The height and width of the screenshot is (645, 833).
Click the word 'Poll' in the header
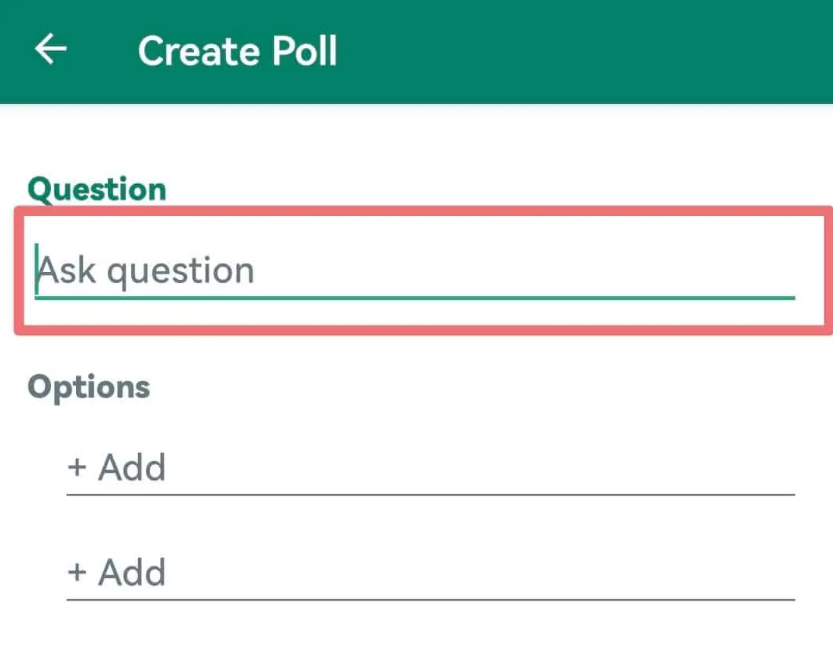[302, 51]
